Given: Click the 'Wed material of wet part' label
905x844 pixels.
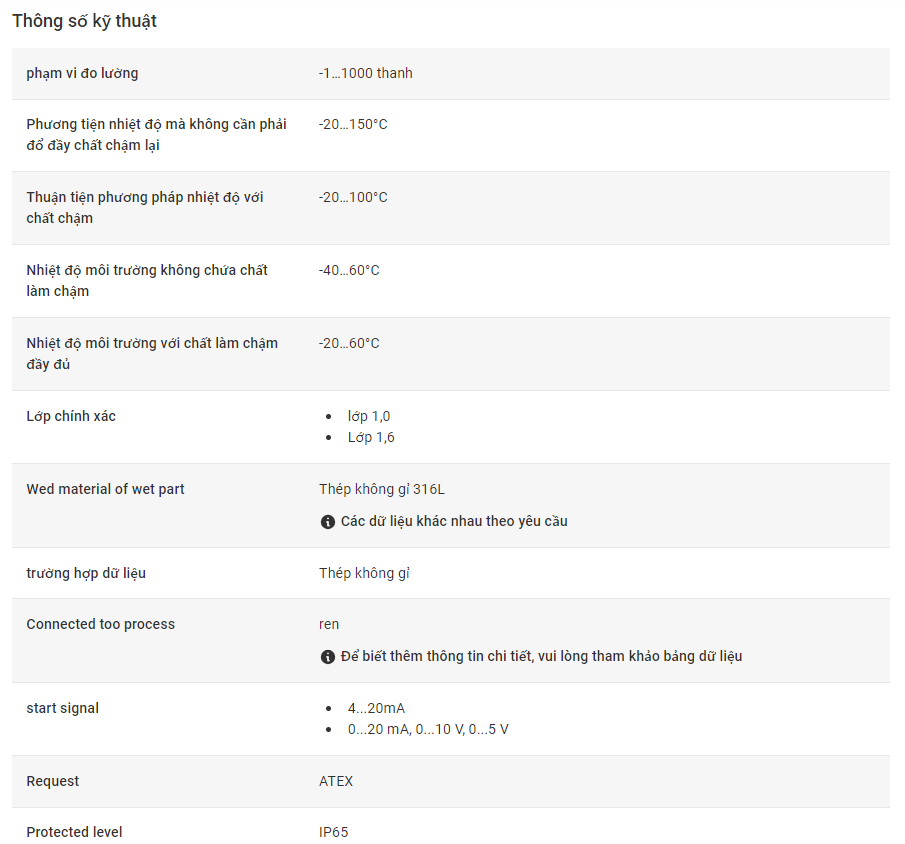Looking at the screenshot, I should click(105, 490).
